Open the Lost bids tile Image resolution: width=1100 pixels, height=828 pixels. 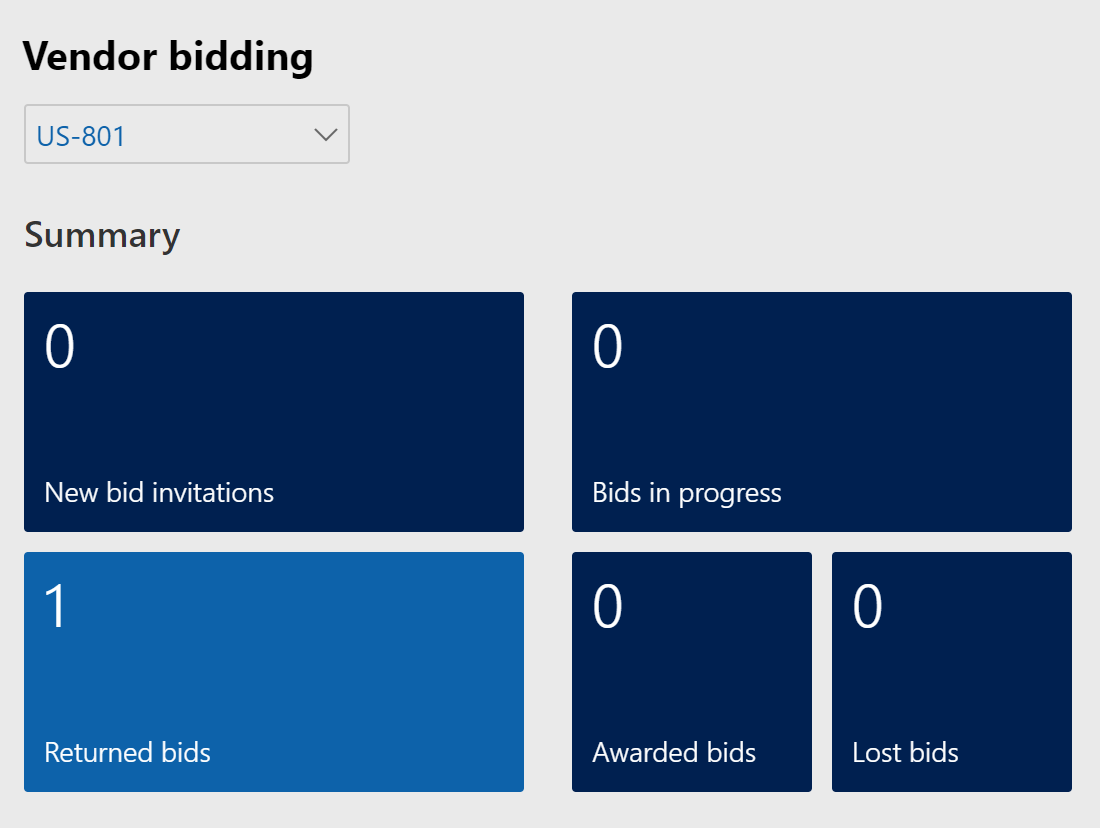tap(951, 672)
